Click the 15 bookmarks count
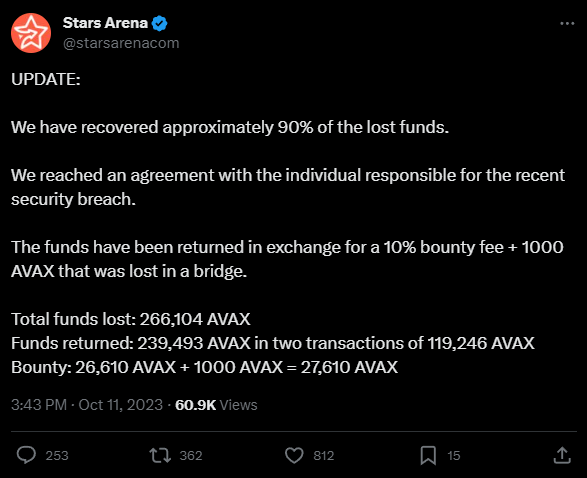The height and width of the screenshot is (478, 587). (x=454, y=456)
